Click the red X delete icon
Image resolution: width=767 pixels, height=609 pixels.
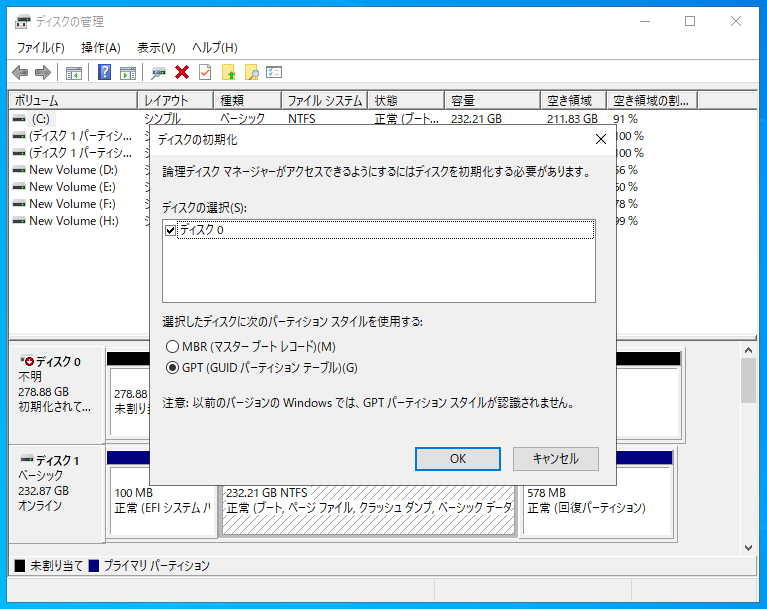[x=182, y=72]
